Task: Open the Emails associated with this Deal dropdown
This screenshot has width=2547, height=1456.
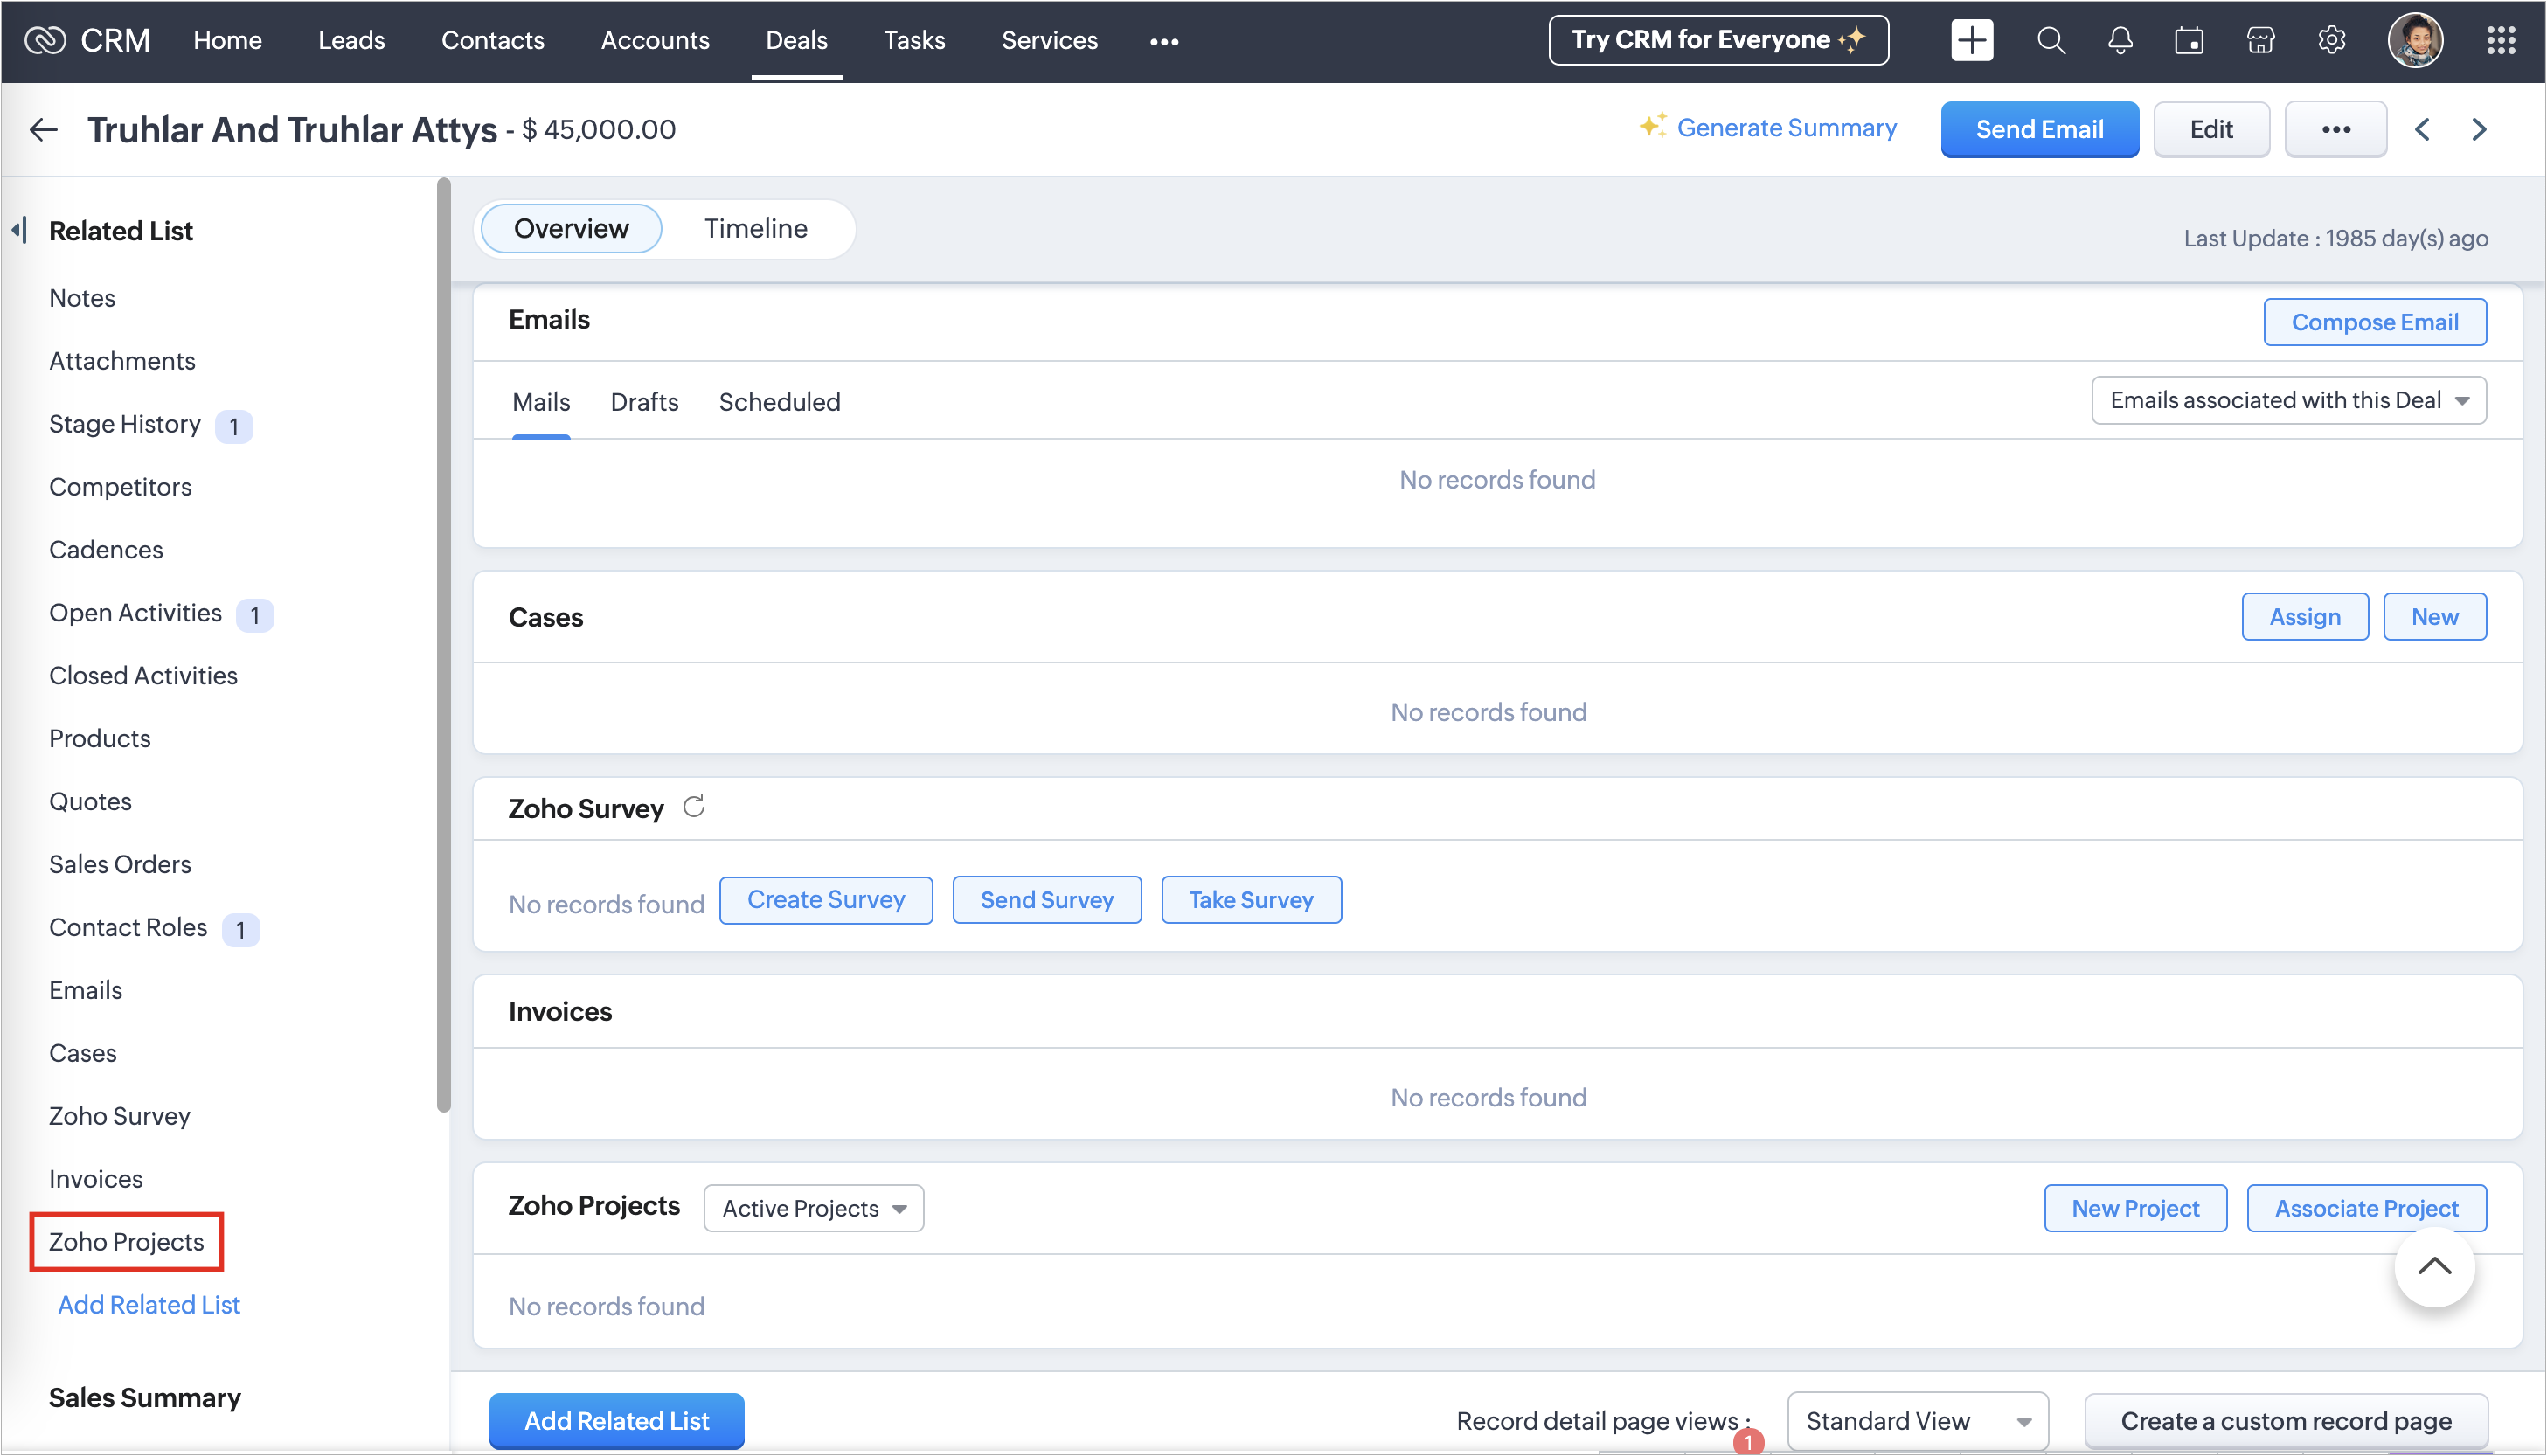Action: click(x=2288, y=400)
